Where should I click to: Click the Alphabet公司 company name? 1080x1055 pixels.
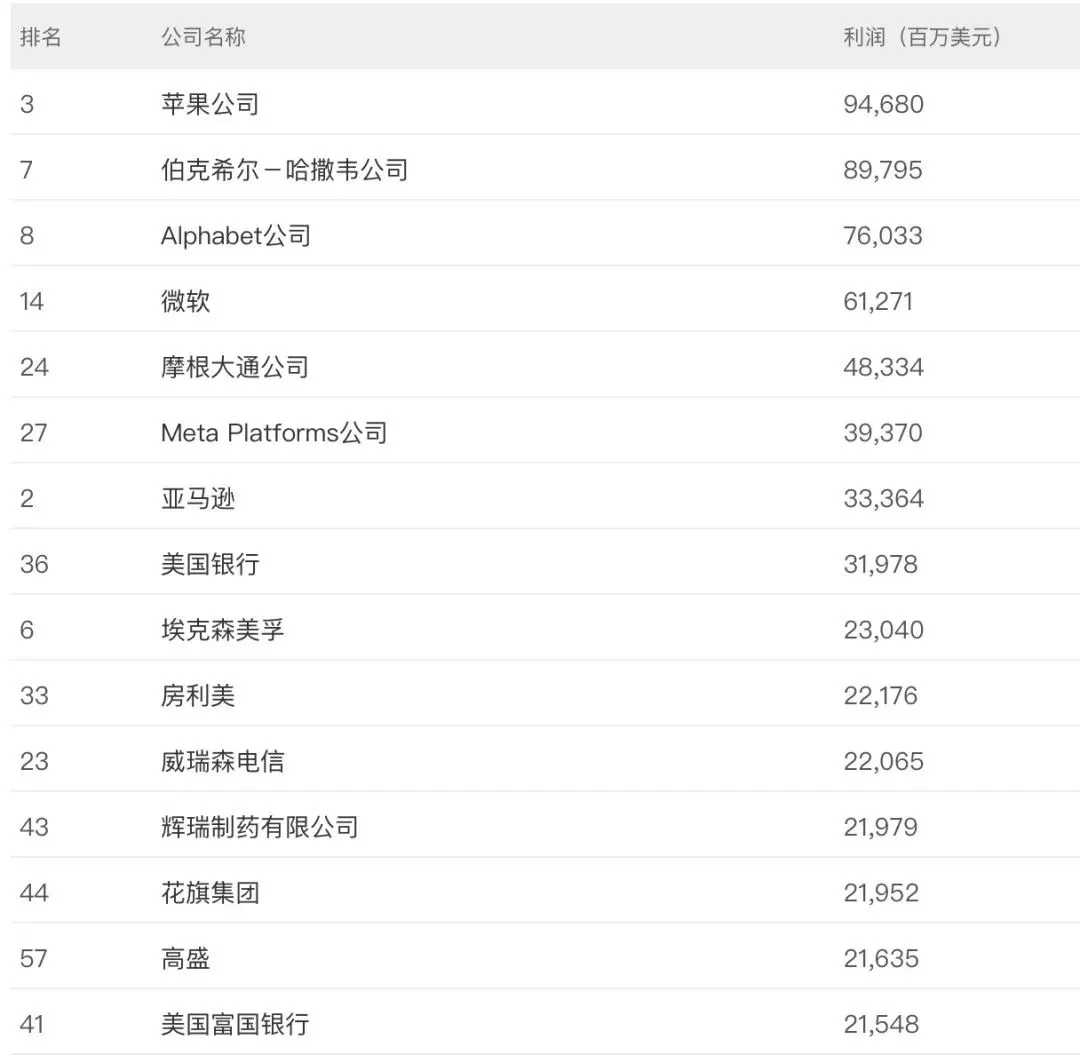pos(235,236)
